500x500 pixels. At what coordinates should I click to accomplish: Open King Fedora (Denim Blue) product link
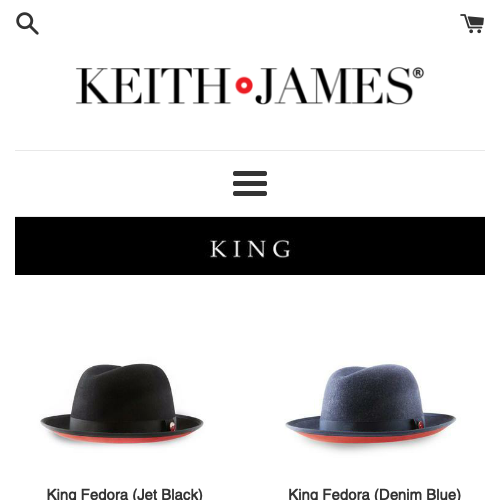click(375, 494)
